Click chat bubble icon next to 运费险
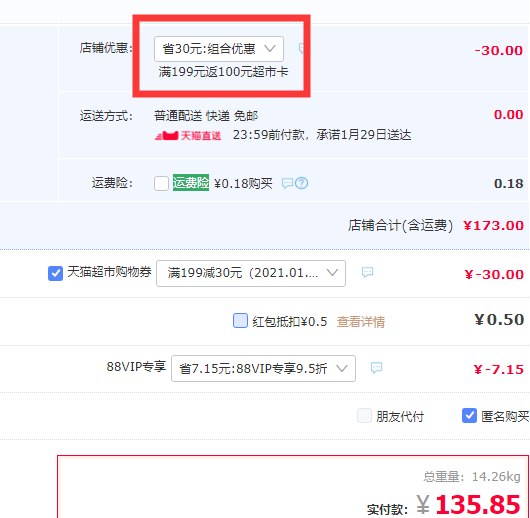 click(287, 183)
